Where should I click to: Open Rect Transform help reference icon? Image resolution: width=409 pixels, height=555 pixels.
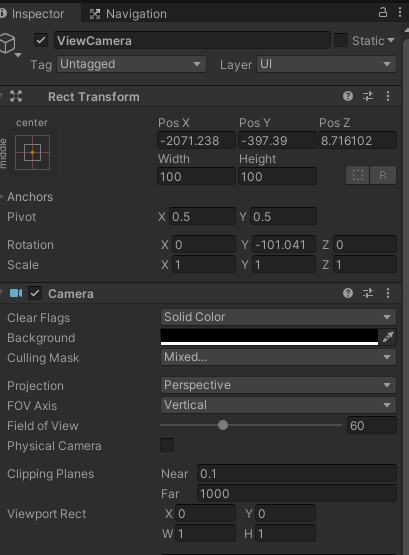pyautogui.click(x=348, y=96)
